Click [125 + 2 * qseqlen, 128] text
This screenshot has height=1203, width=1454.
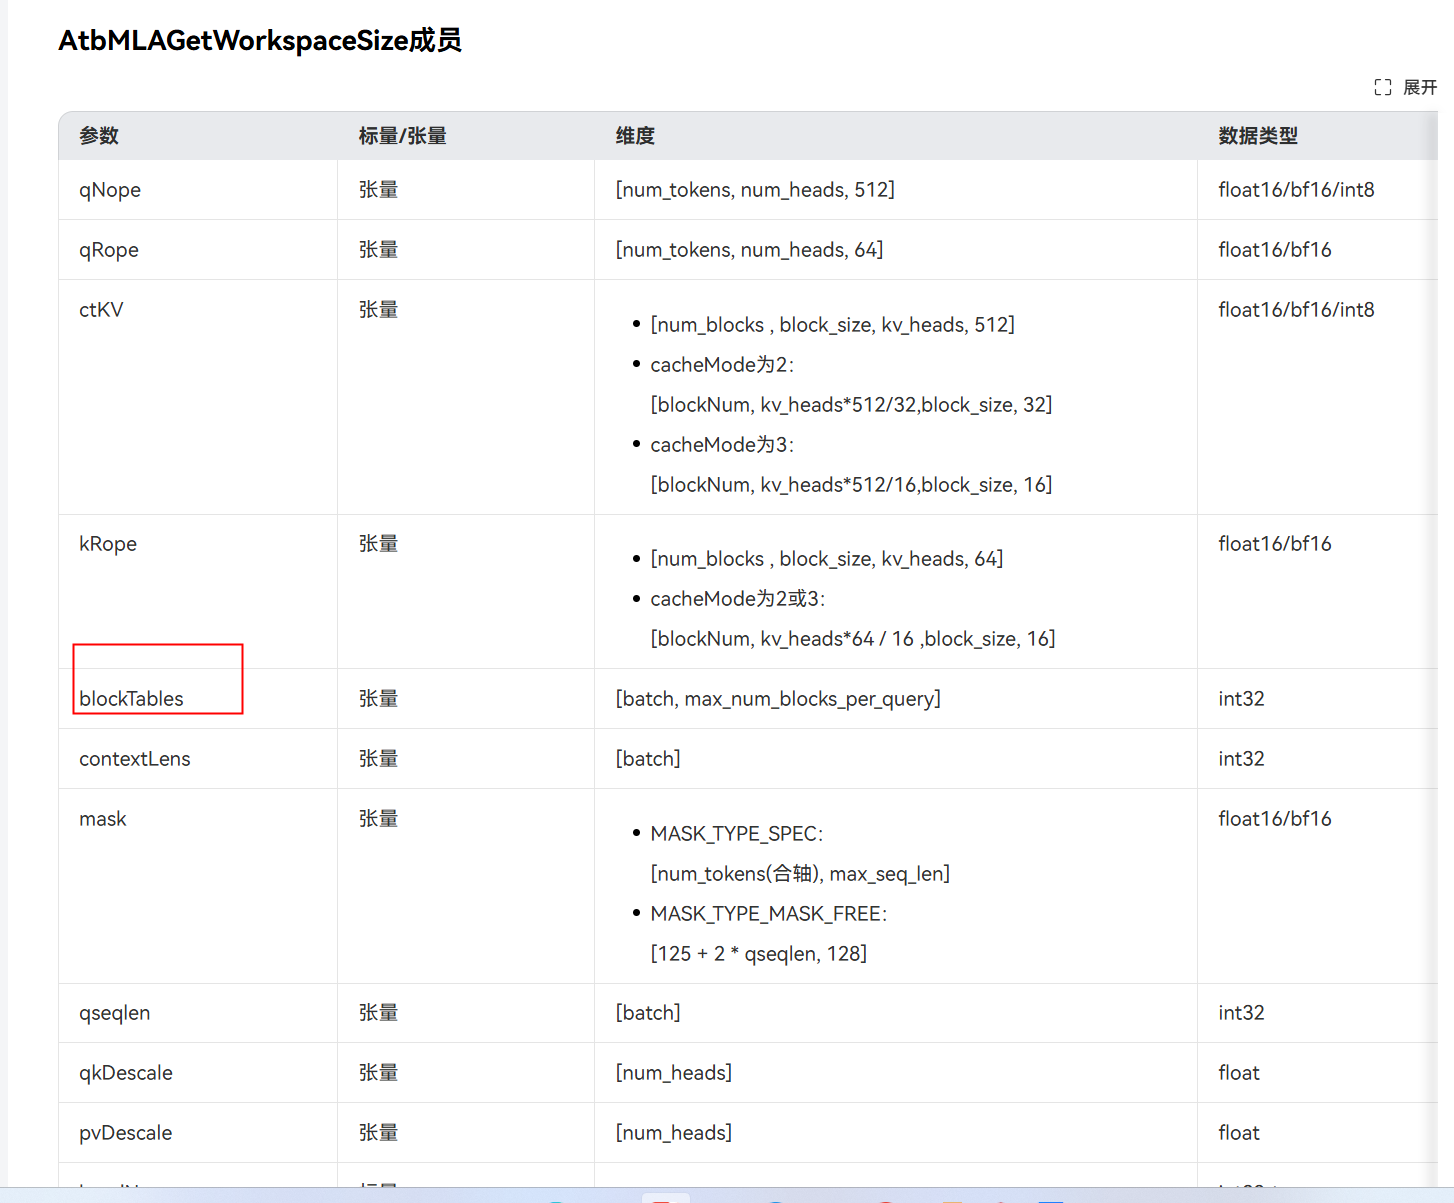click(x=759, y=954)
